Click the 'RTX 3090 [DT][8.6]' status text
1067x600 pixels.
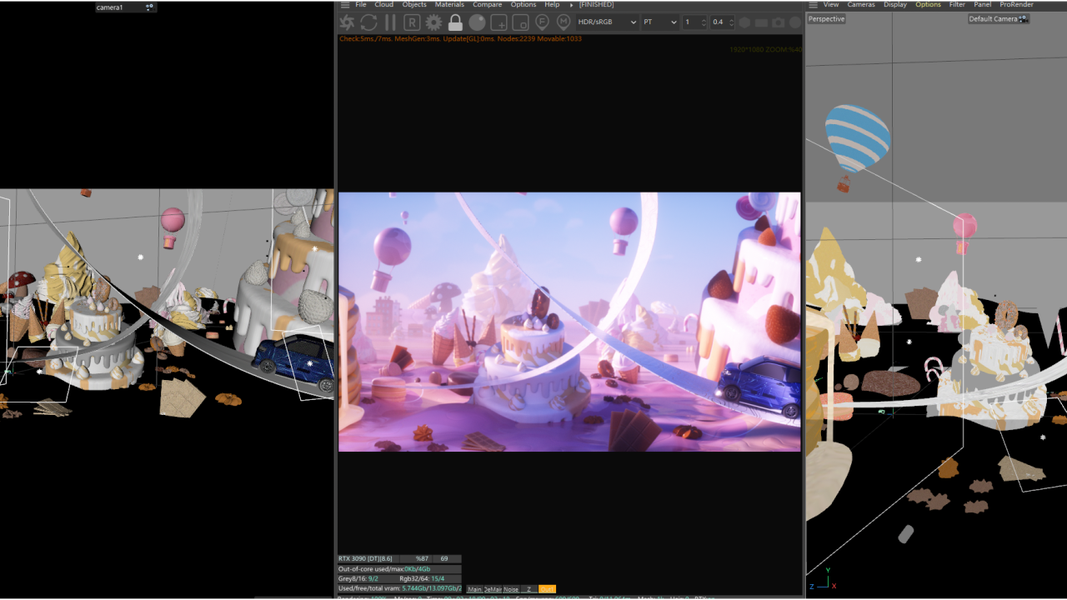pos(365,559)
